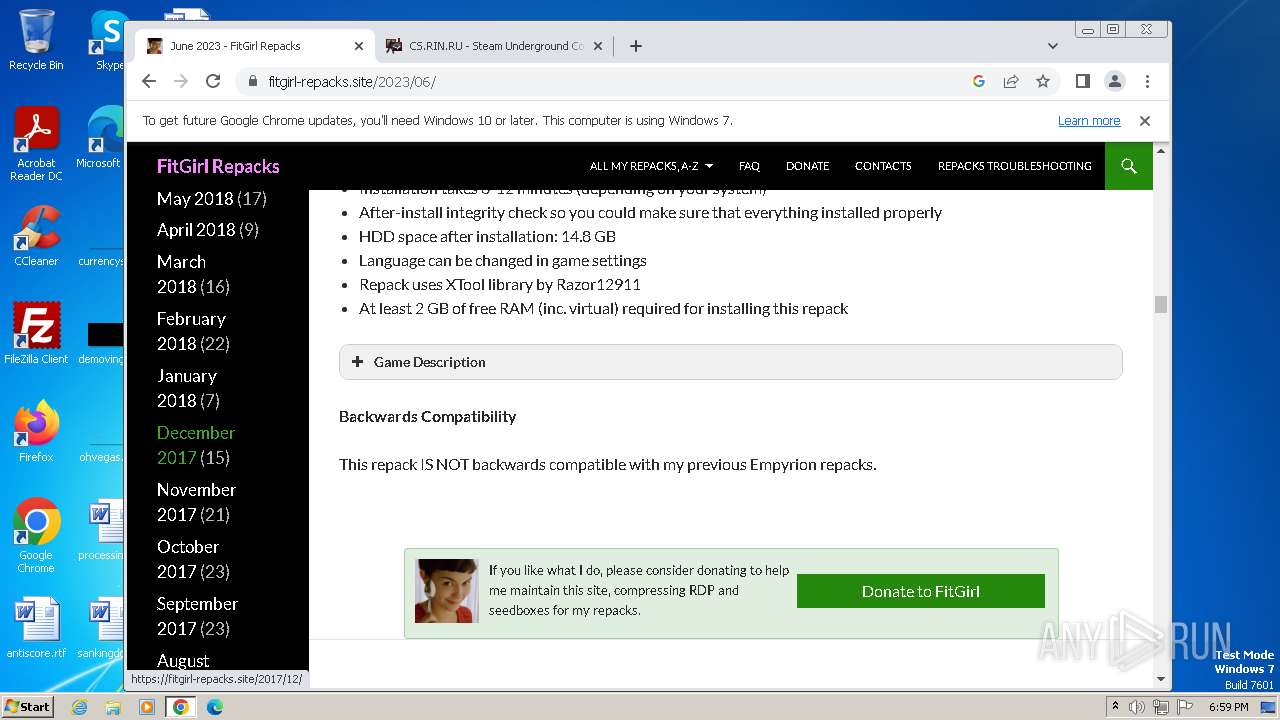The width and height of the screenshot is (1280, 720).
Task: Open Microsoft Edge from the taskbar
Action: pos(214,707)
